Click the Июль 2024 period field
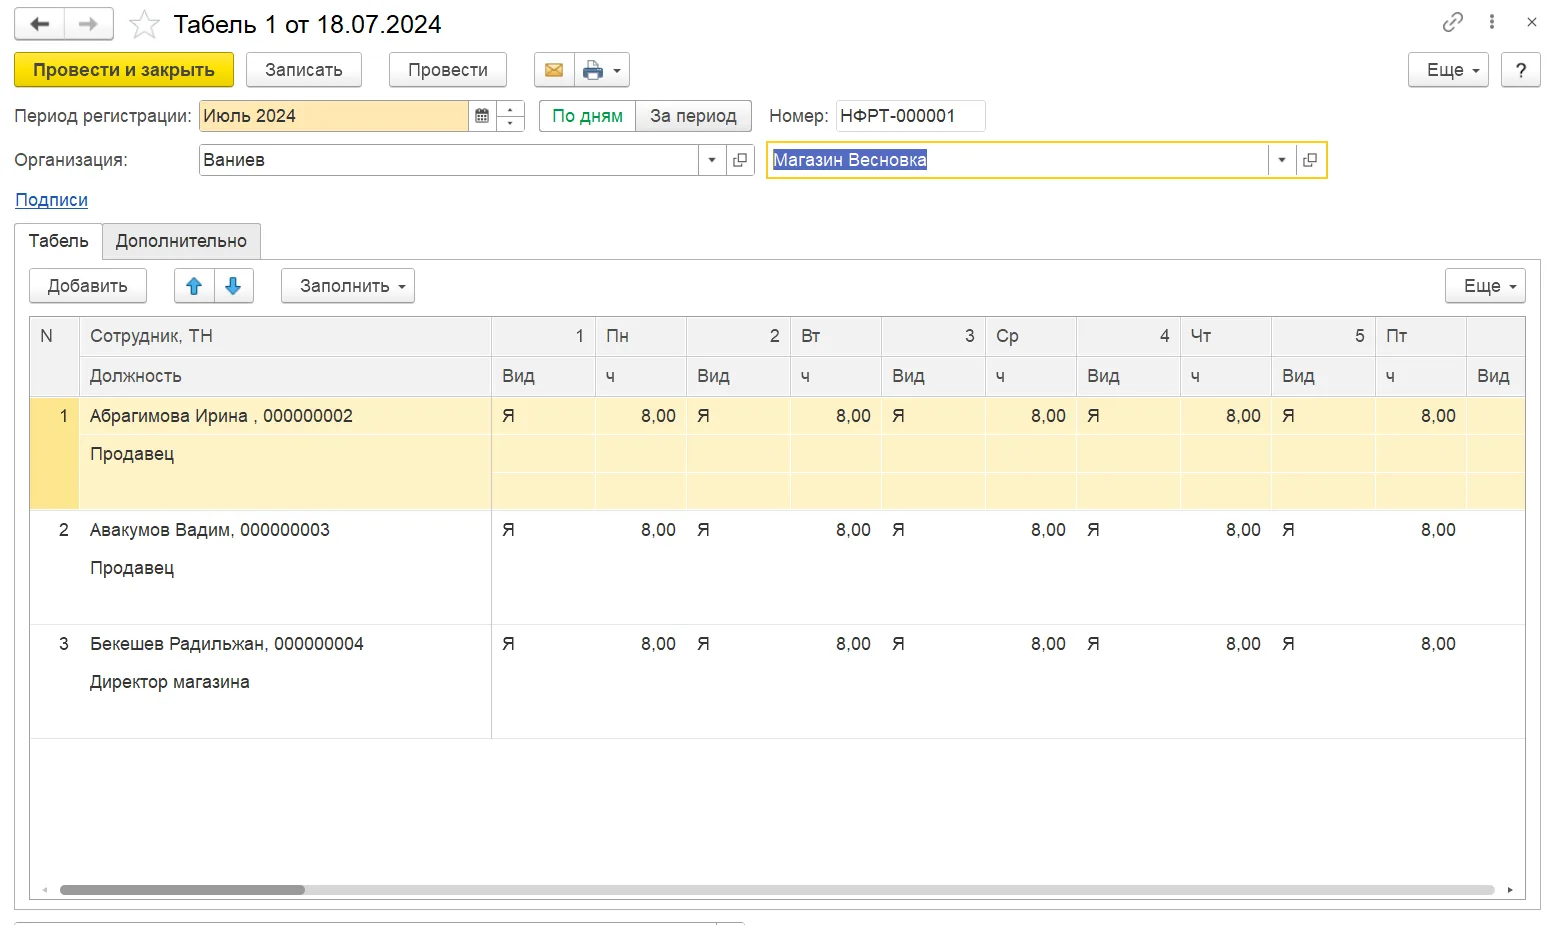Screen dimensions: 1551x925 click(334, 116)
